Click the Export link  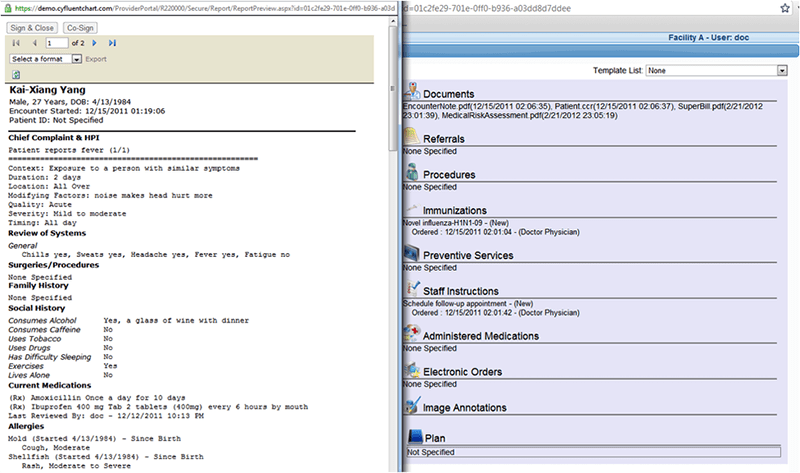point(96,59)
